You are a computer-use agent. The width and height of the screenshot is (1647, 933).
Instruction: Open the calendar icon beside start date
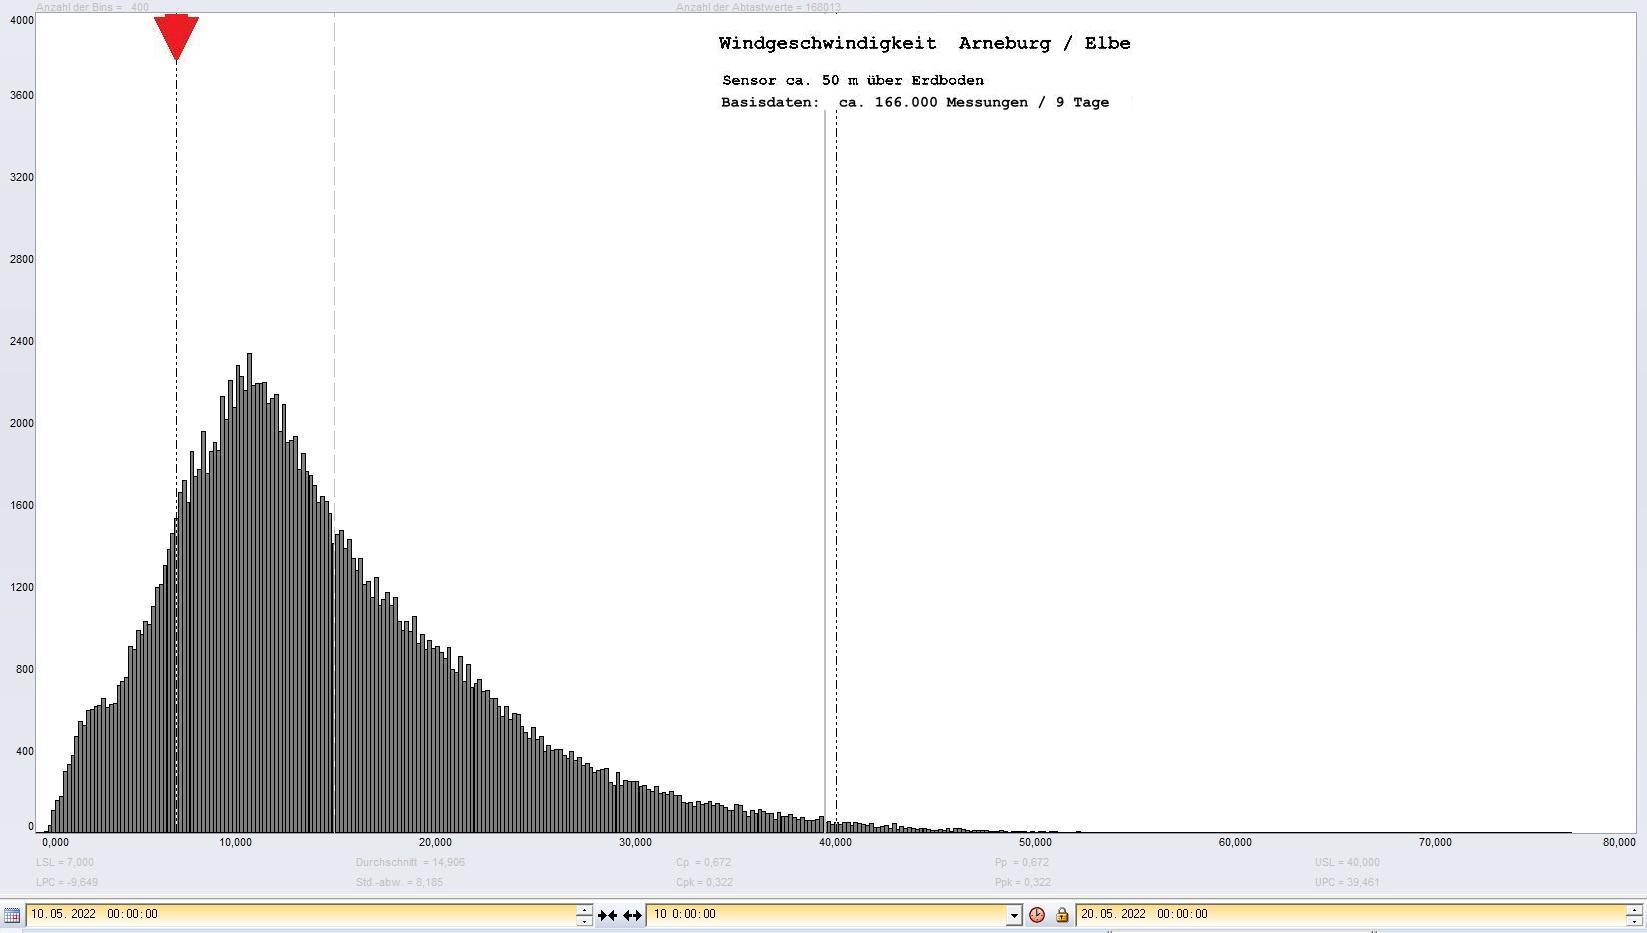pyautogui.click(x=11, y=915)
